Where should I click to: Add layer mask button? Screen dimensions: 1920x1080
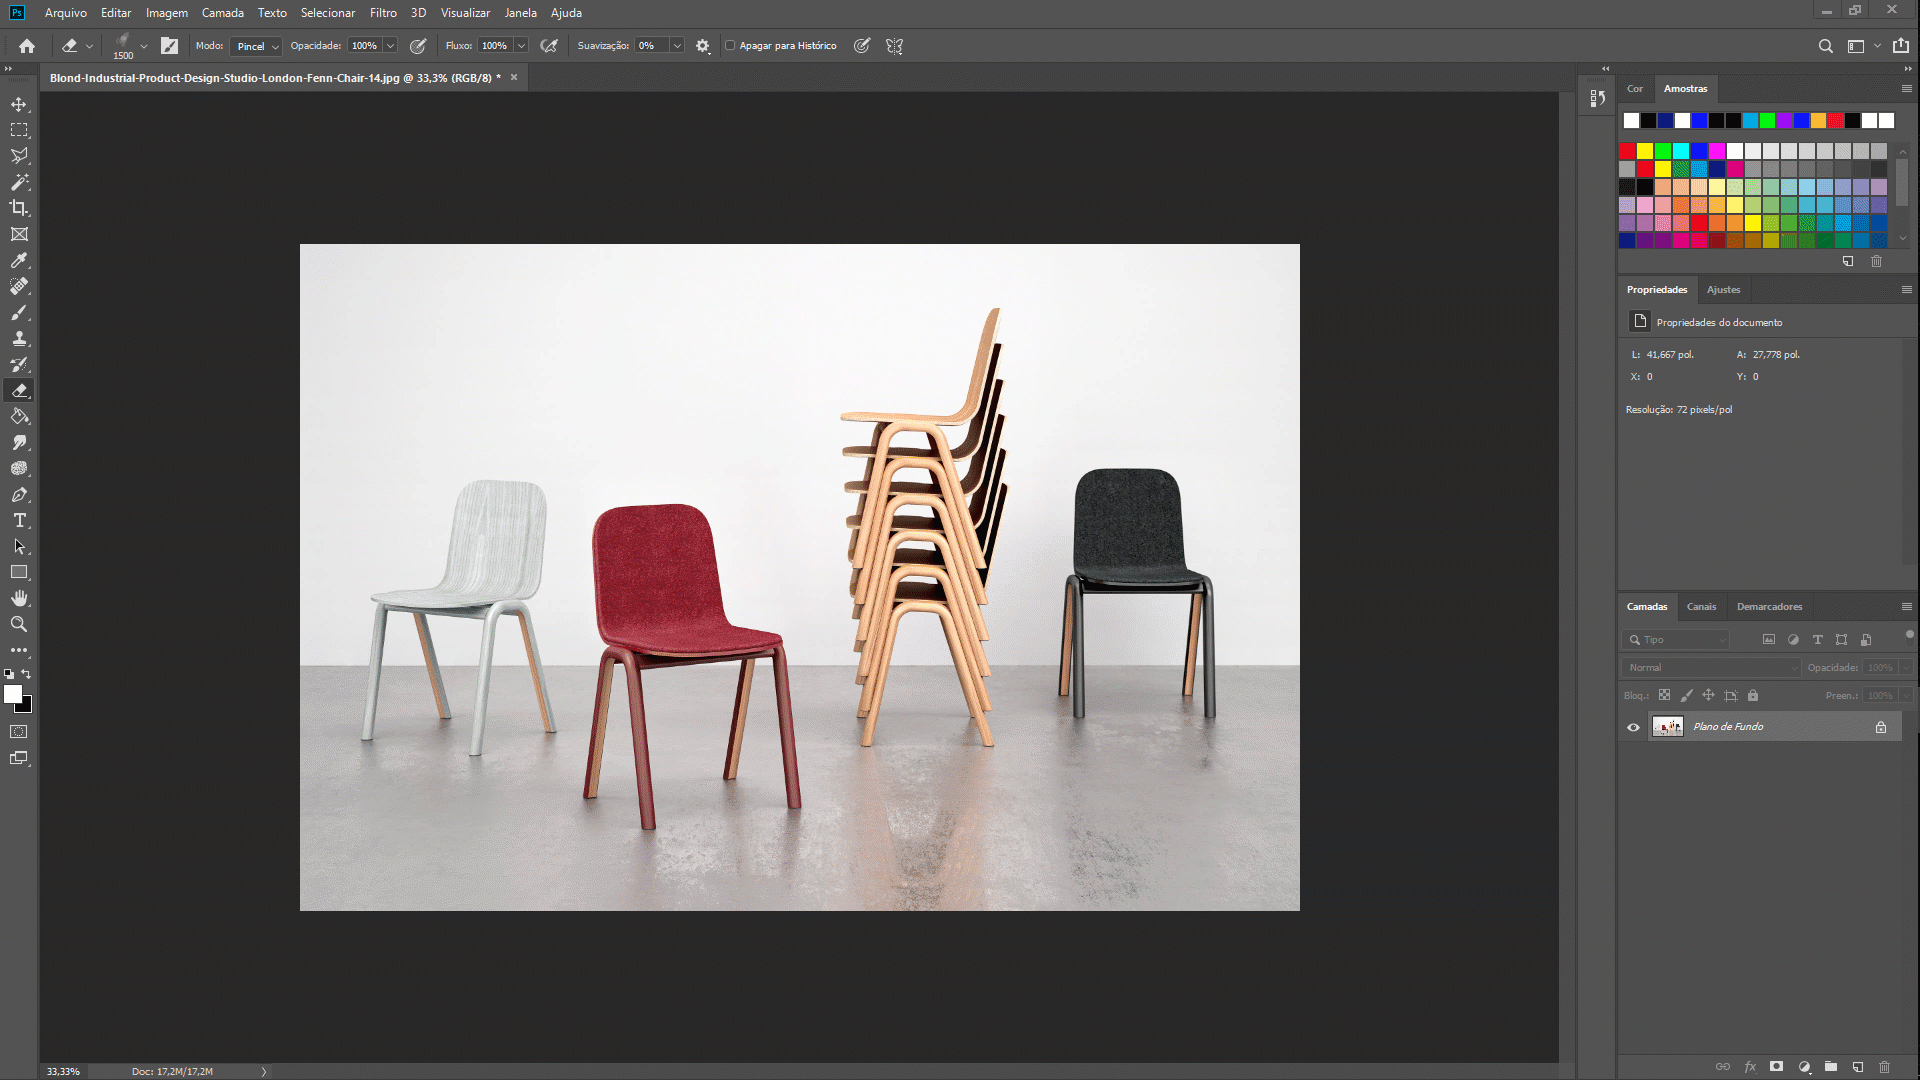coord(1776,1067)
